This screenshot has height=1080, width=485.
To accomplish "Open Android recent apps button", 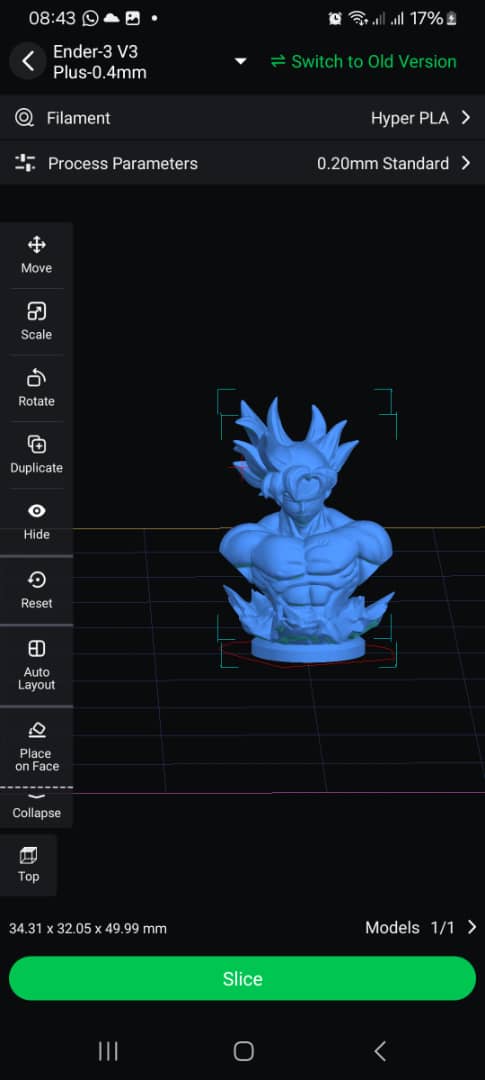I will pos(108,1051).
